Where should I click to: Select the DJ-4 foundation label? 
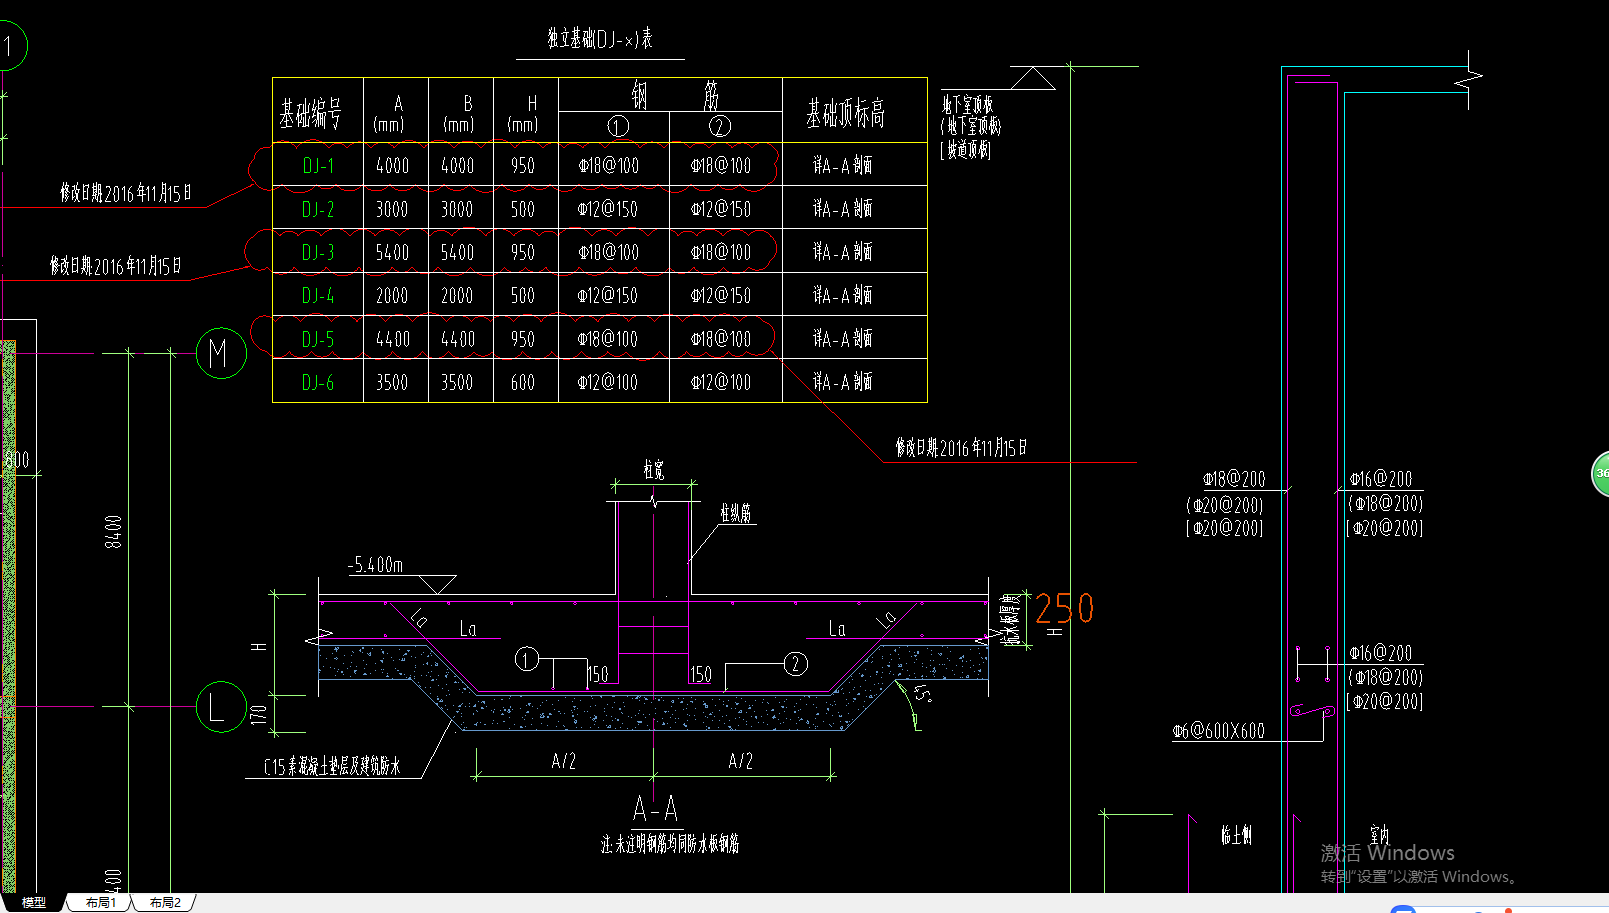318,295
